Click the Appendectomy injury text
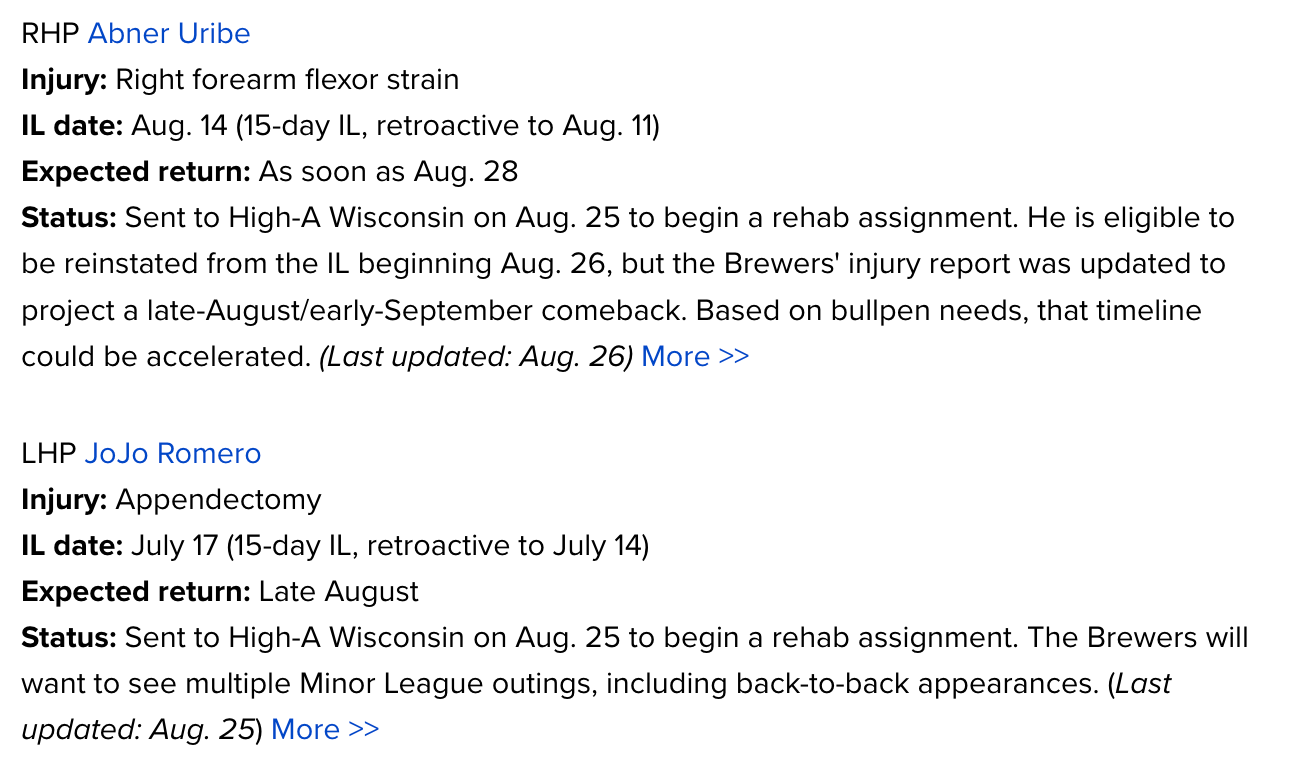Screen dimensions: 1315x762 coord(219,499)
